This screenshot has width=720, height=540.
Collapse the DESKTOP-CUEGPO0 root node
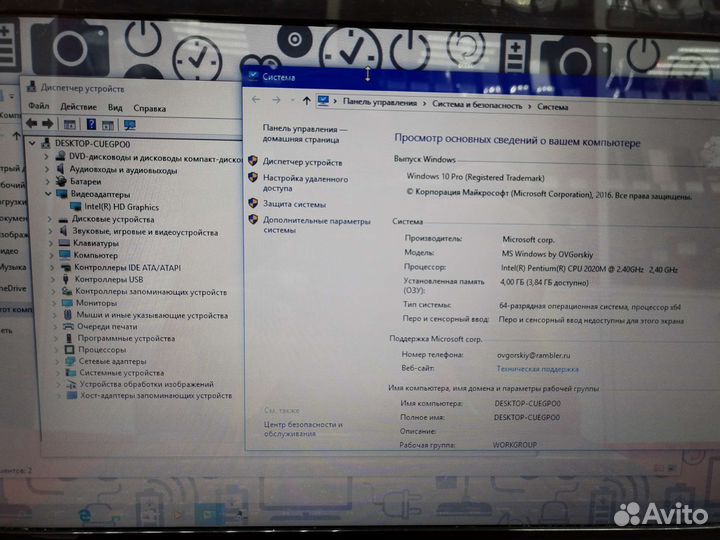[x=32, y=143]
